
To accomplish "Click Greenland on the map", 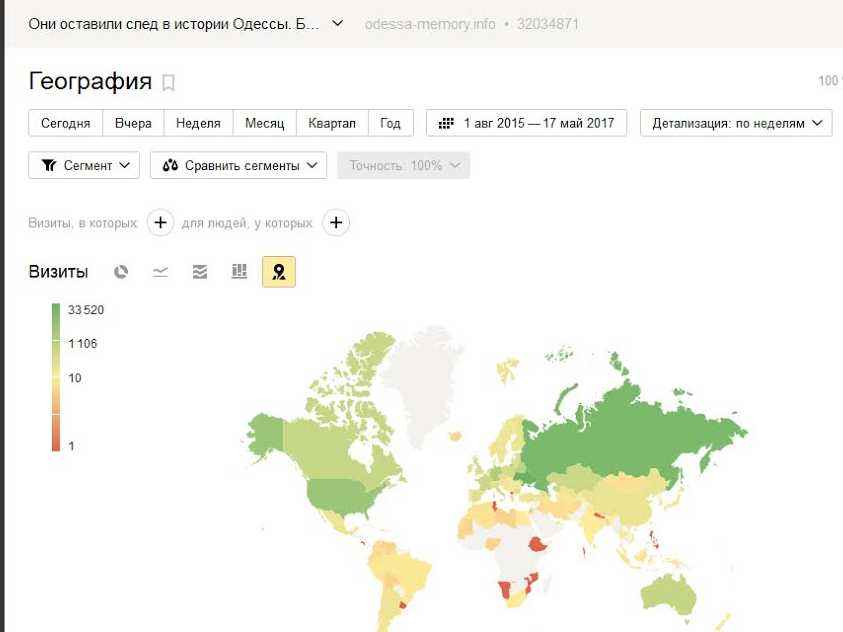I will [424, 384].
